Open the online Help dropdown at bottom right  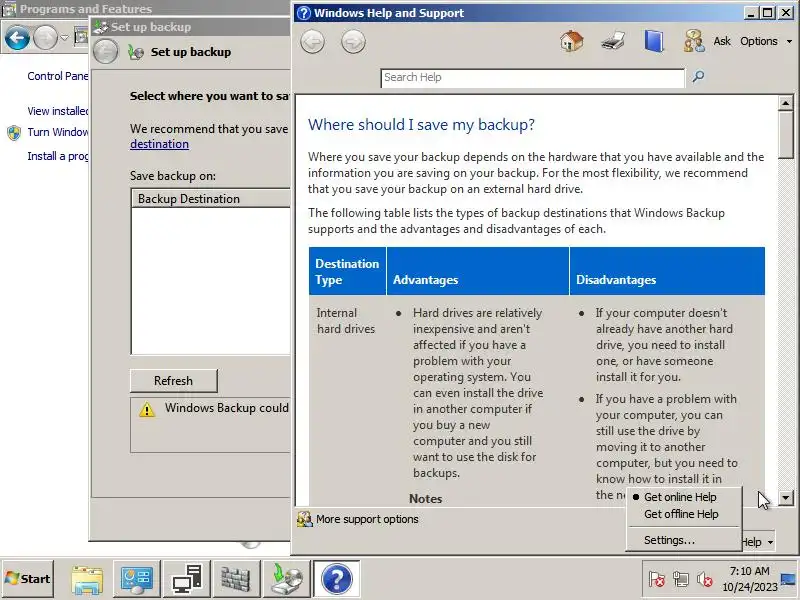pos(760,542)
